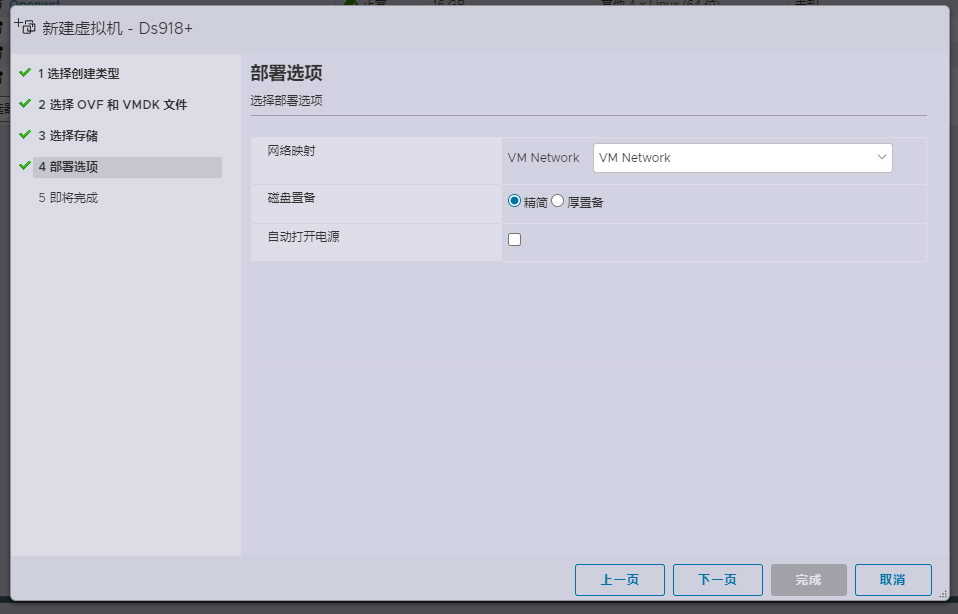Select the 精简 disk provisioning radio button

click(515, 201)
